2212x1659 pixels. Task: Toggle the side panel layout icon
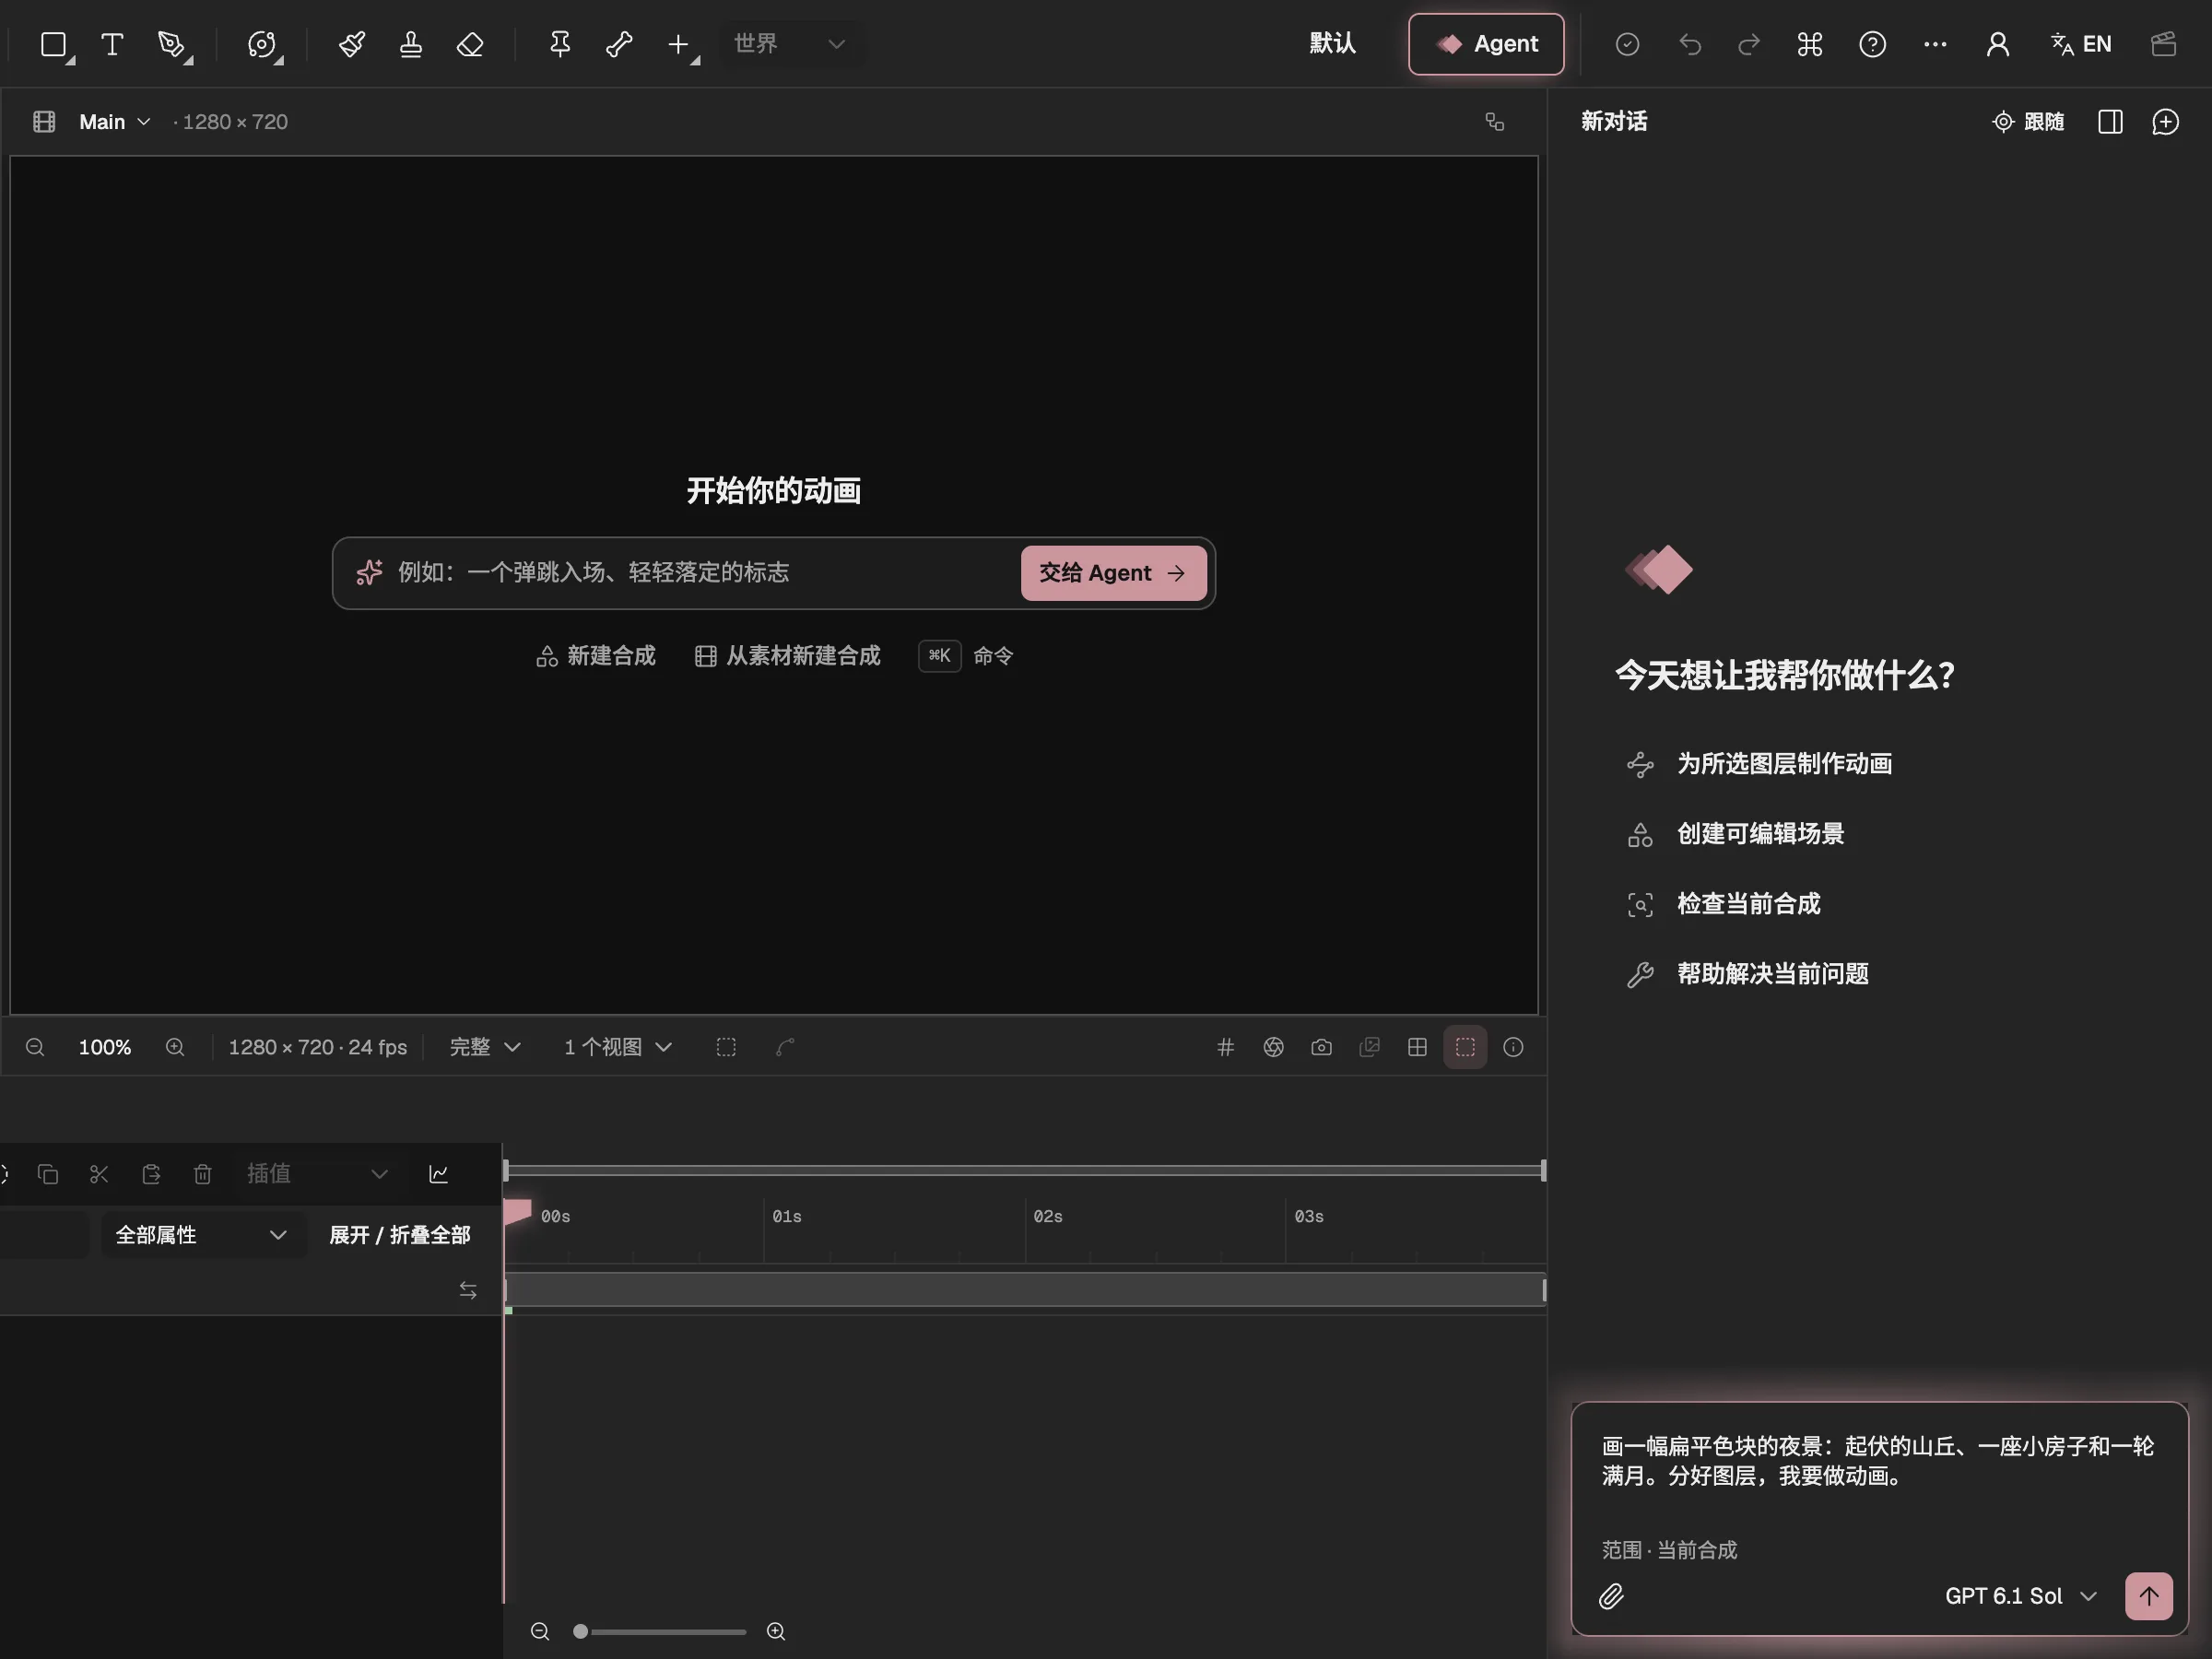pyautogui.click(x=2110, y=122)
